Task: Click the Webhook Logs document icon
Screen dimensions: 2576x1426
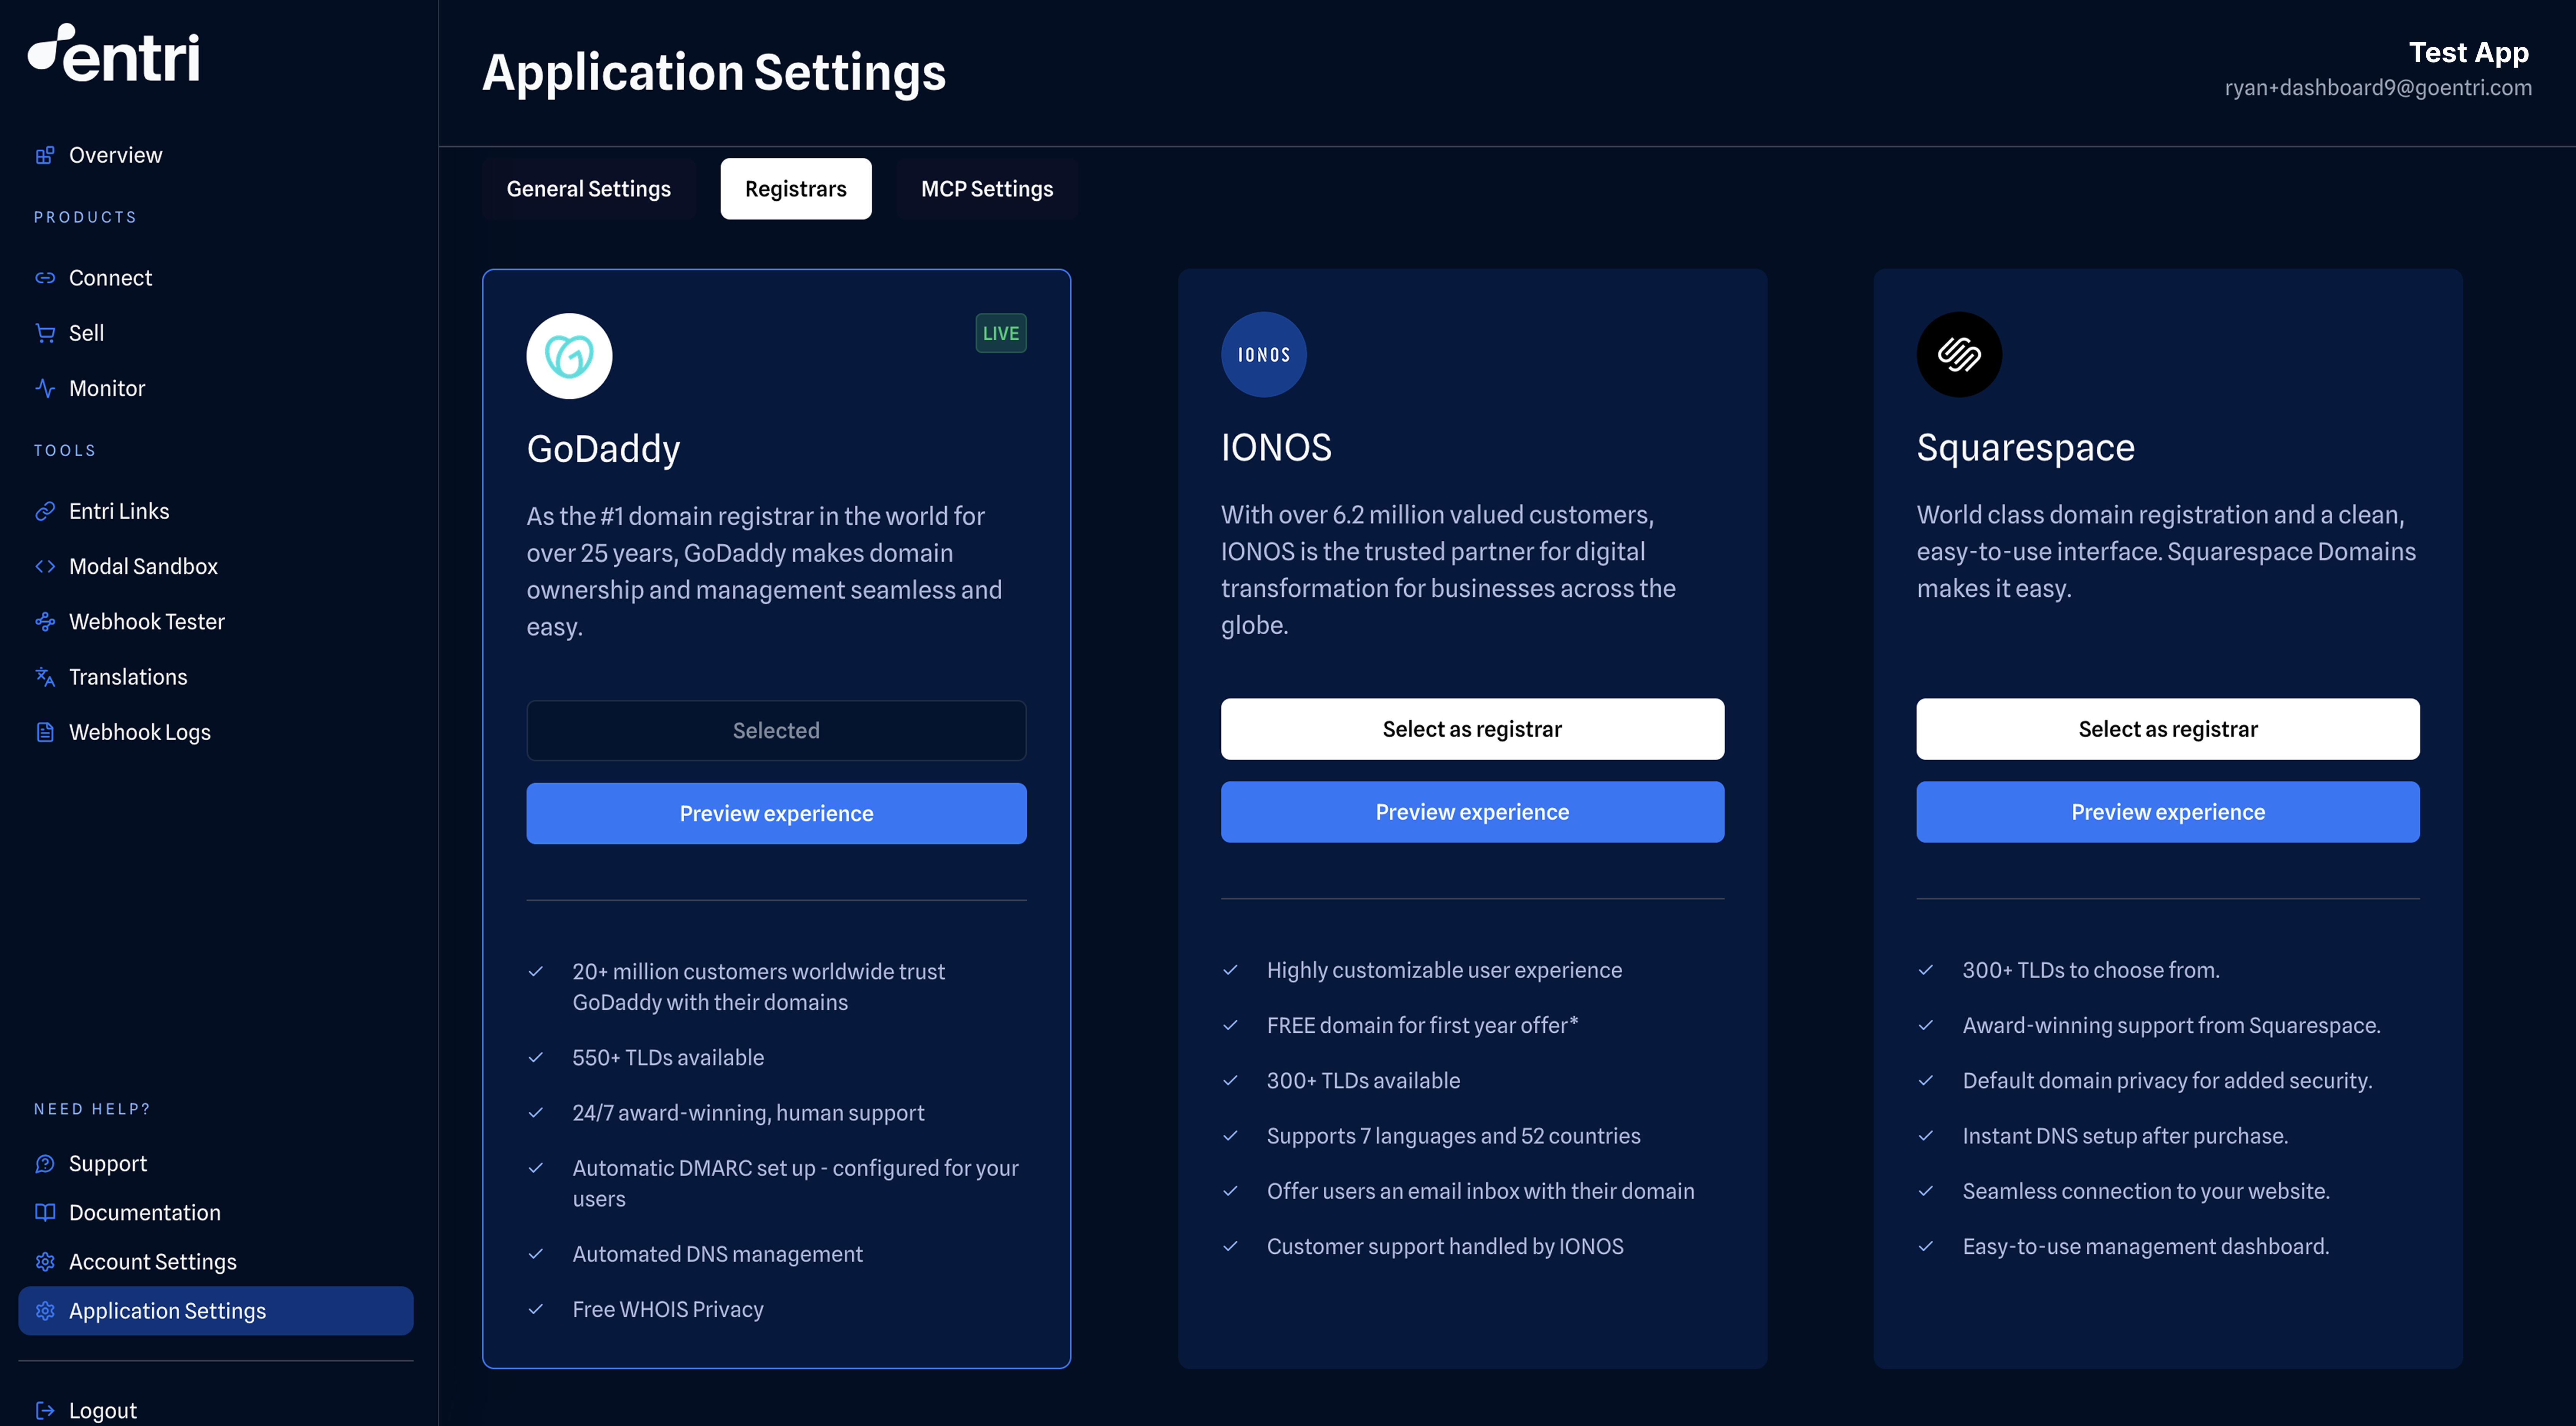Action: click(45, 732)
